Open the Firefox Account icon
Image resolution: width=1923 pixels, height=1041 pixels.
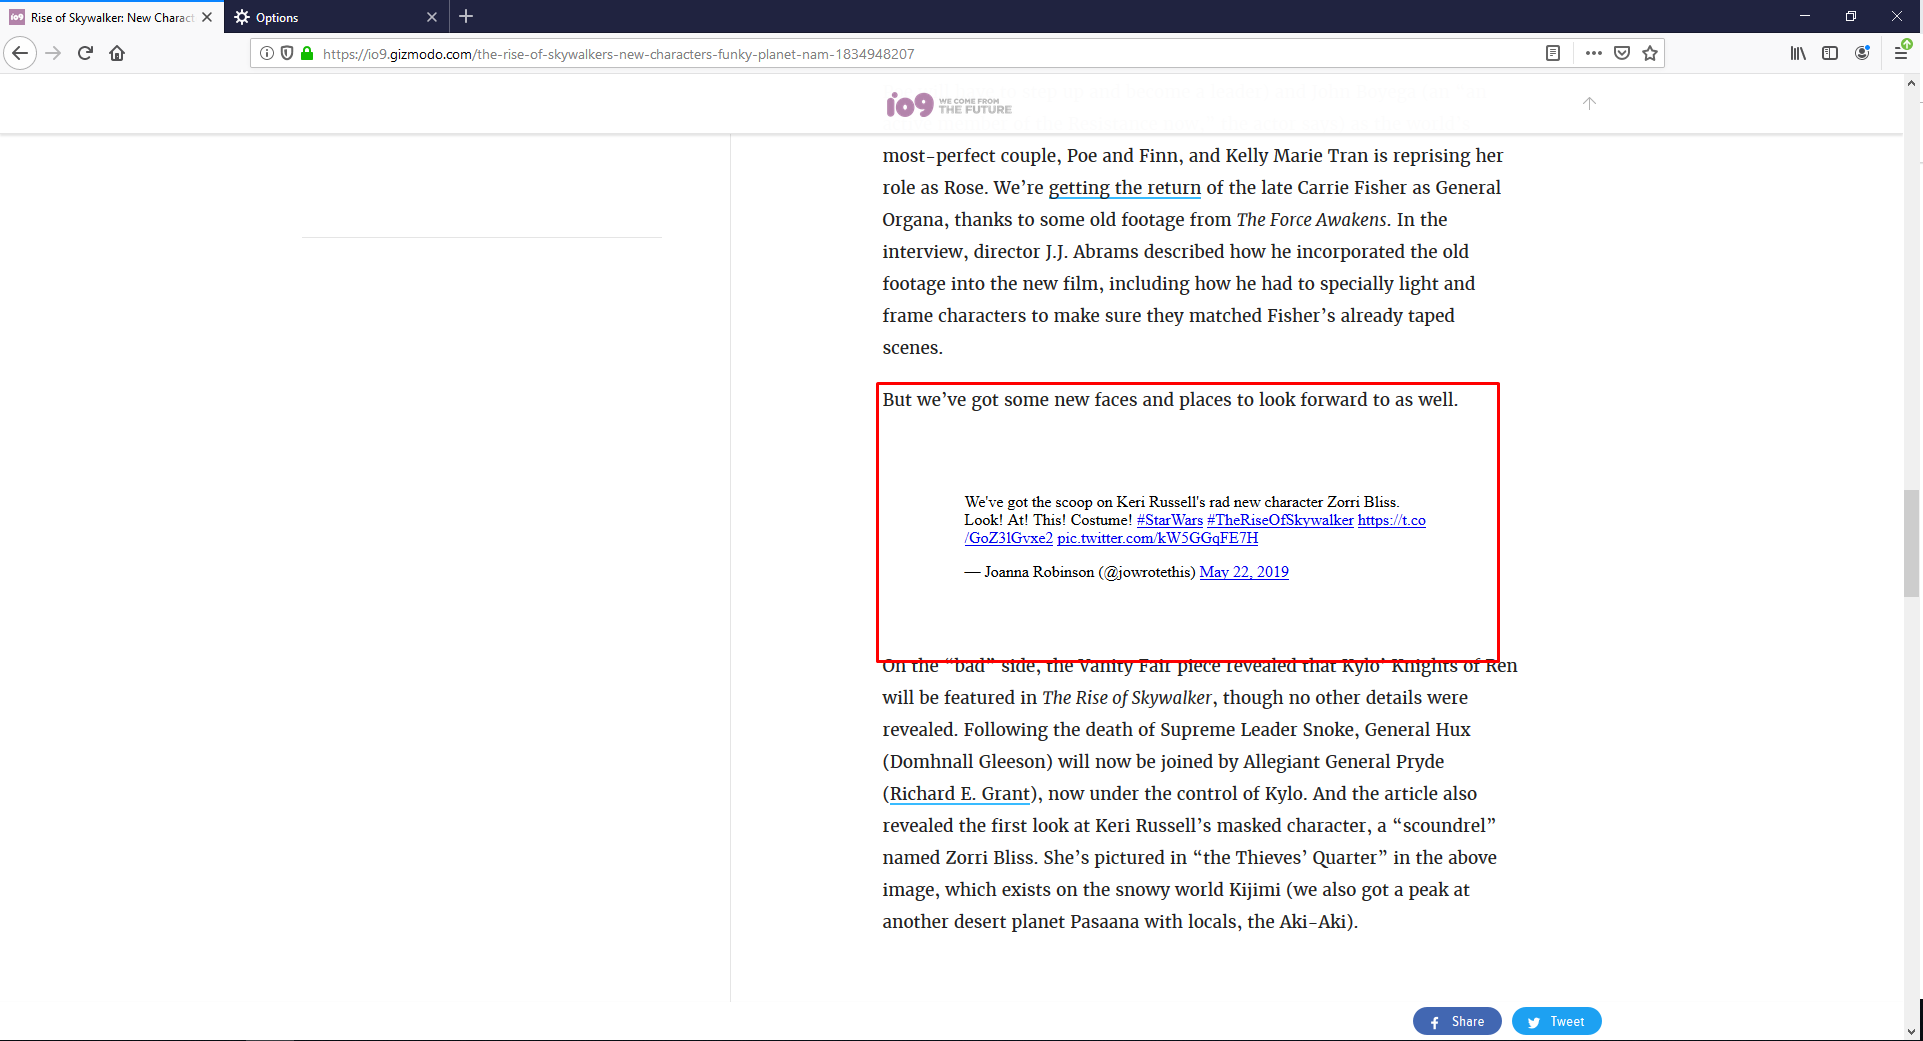tap(1863, 53)
